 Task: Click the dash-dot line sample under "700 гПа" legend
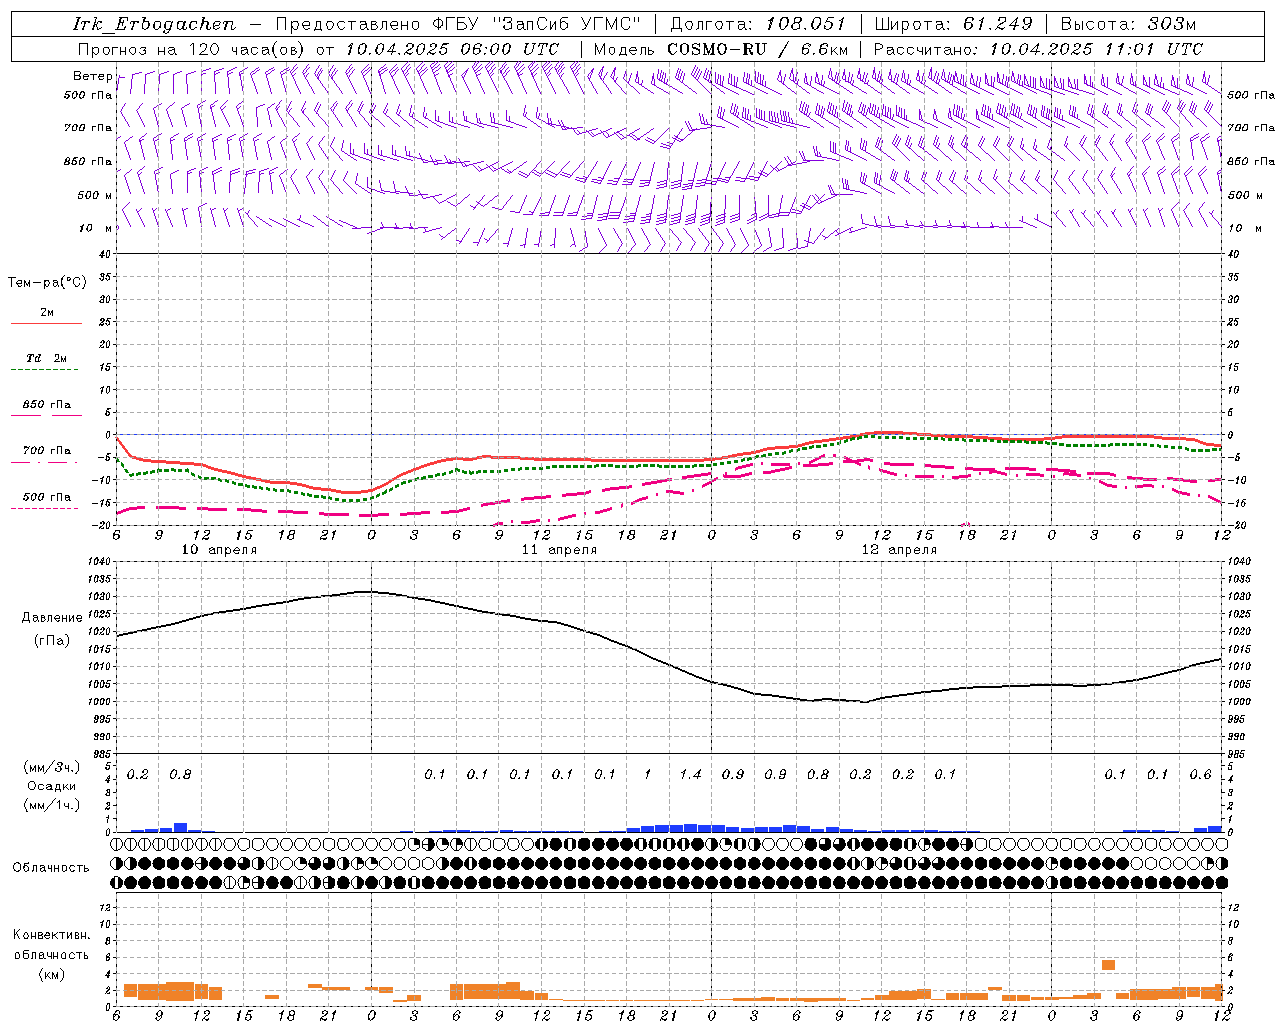[x=45, y=462]
